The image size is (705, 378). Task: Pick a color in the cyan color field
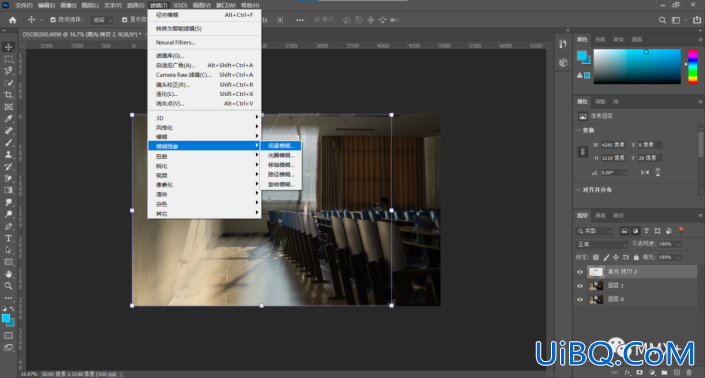(637, 67)
